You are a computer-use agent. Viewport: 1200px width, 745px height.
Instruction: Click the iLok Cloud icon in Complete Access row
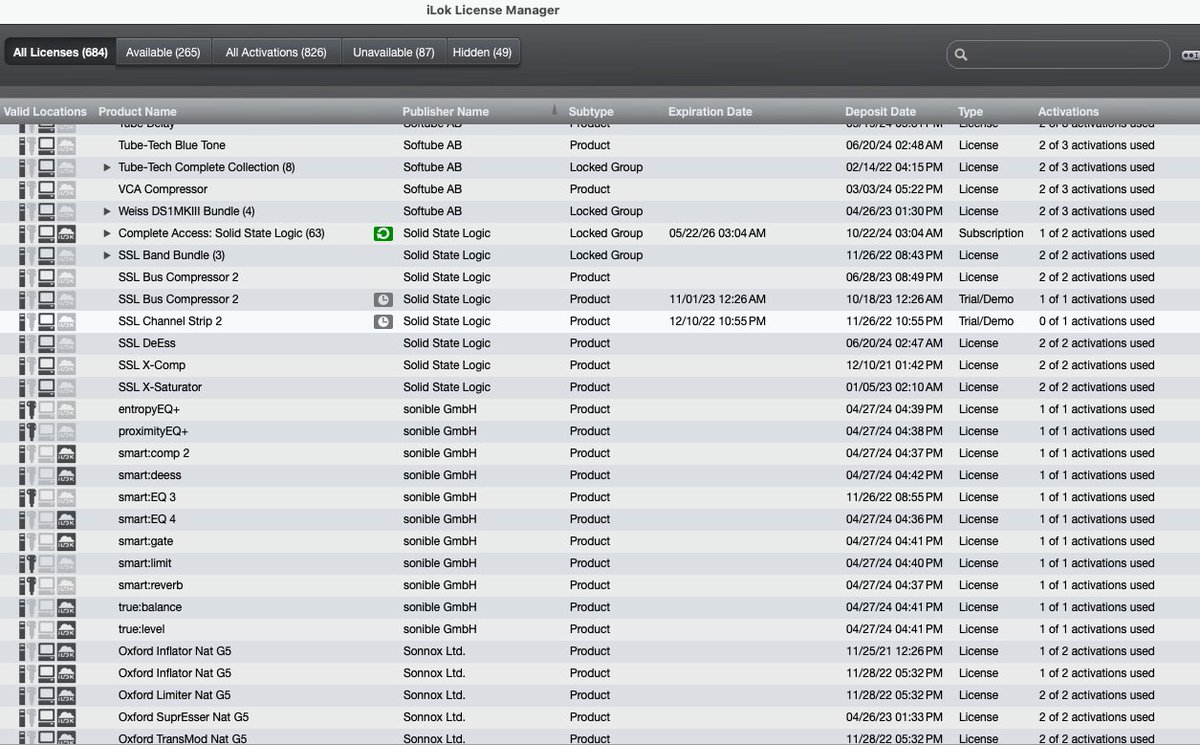click(66, 233)
